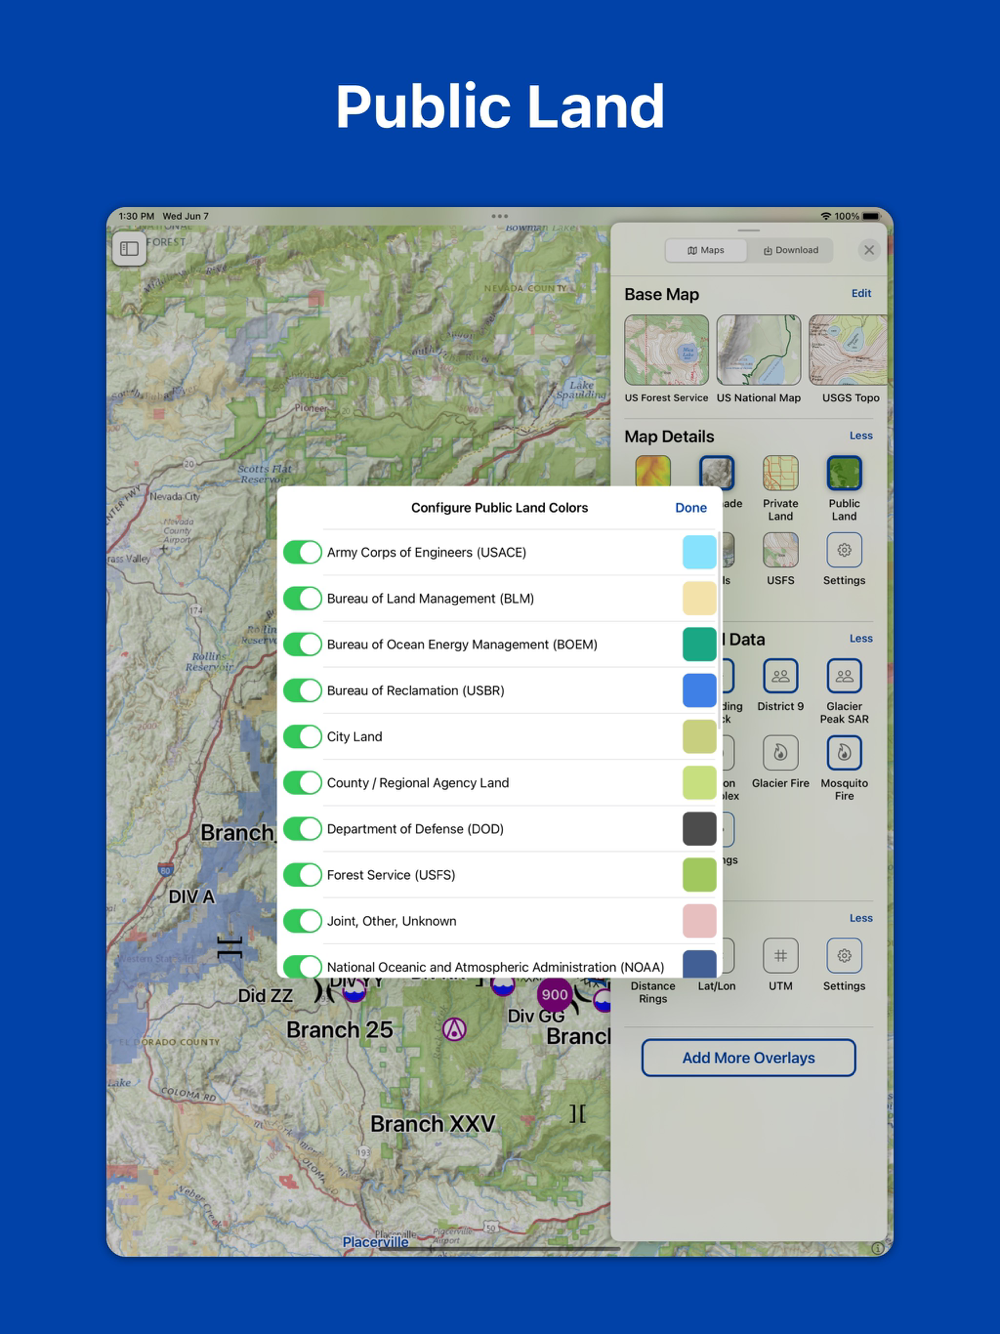Open the Forest Service green swatch
This screenshot has width=1000, height=1334.
[x=700, y=874]
